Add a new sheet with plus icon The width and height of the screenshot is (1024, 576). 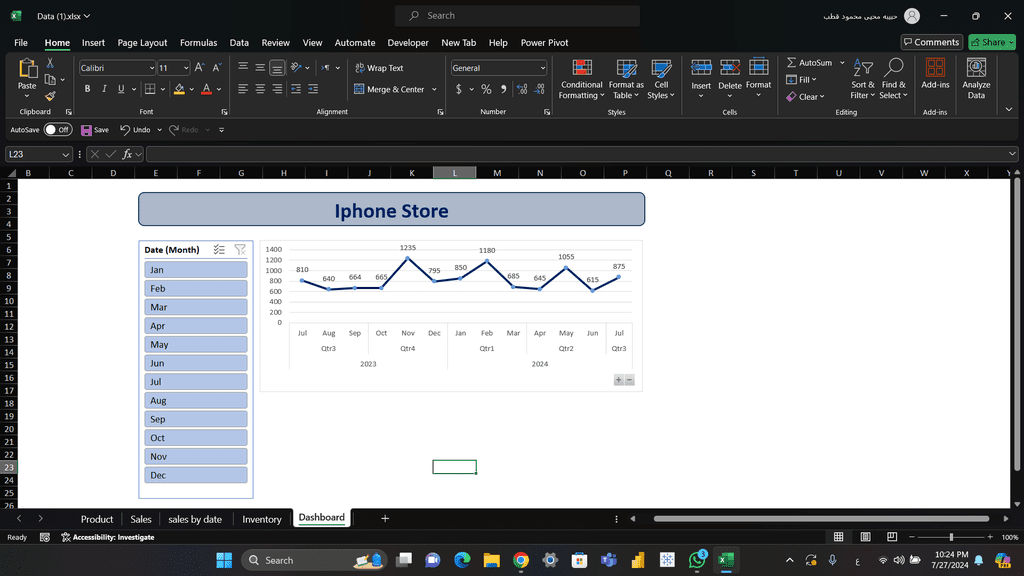pyautogui.click(x=385, y=519)
